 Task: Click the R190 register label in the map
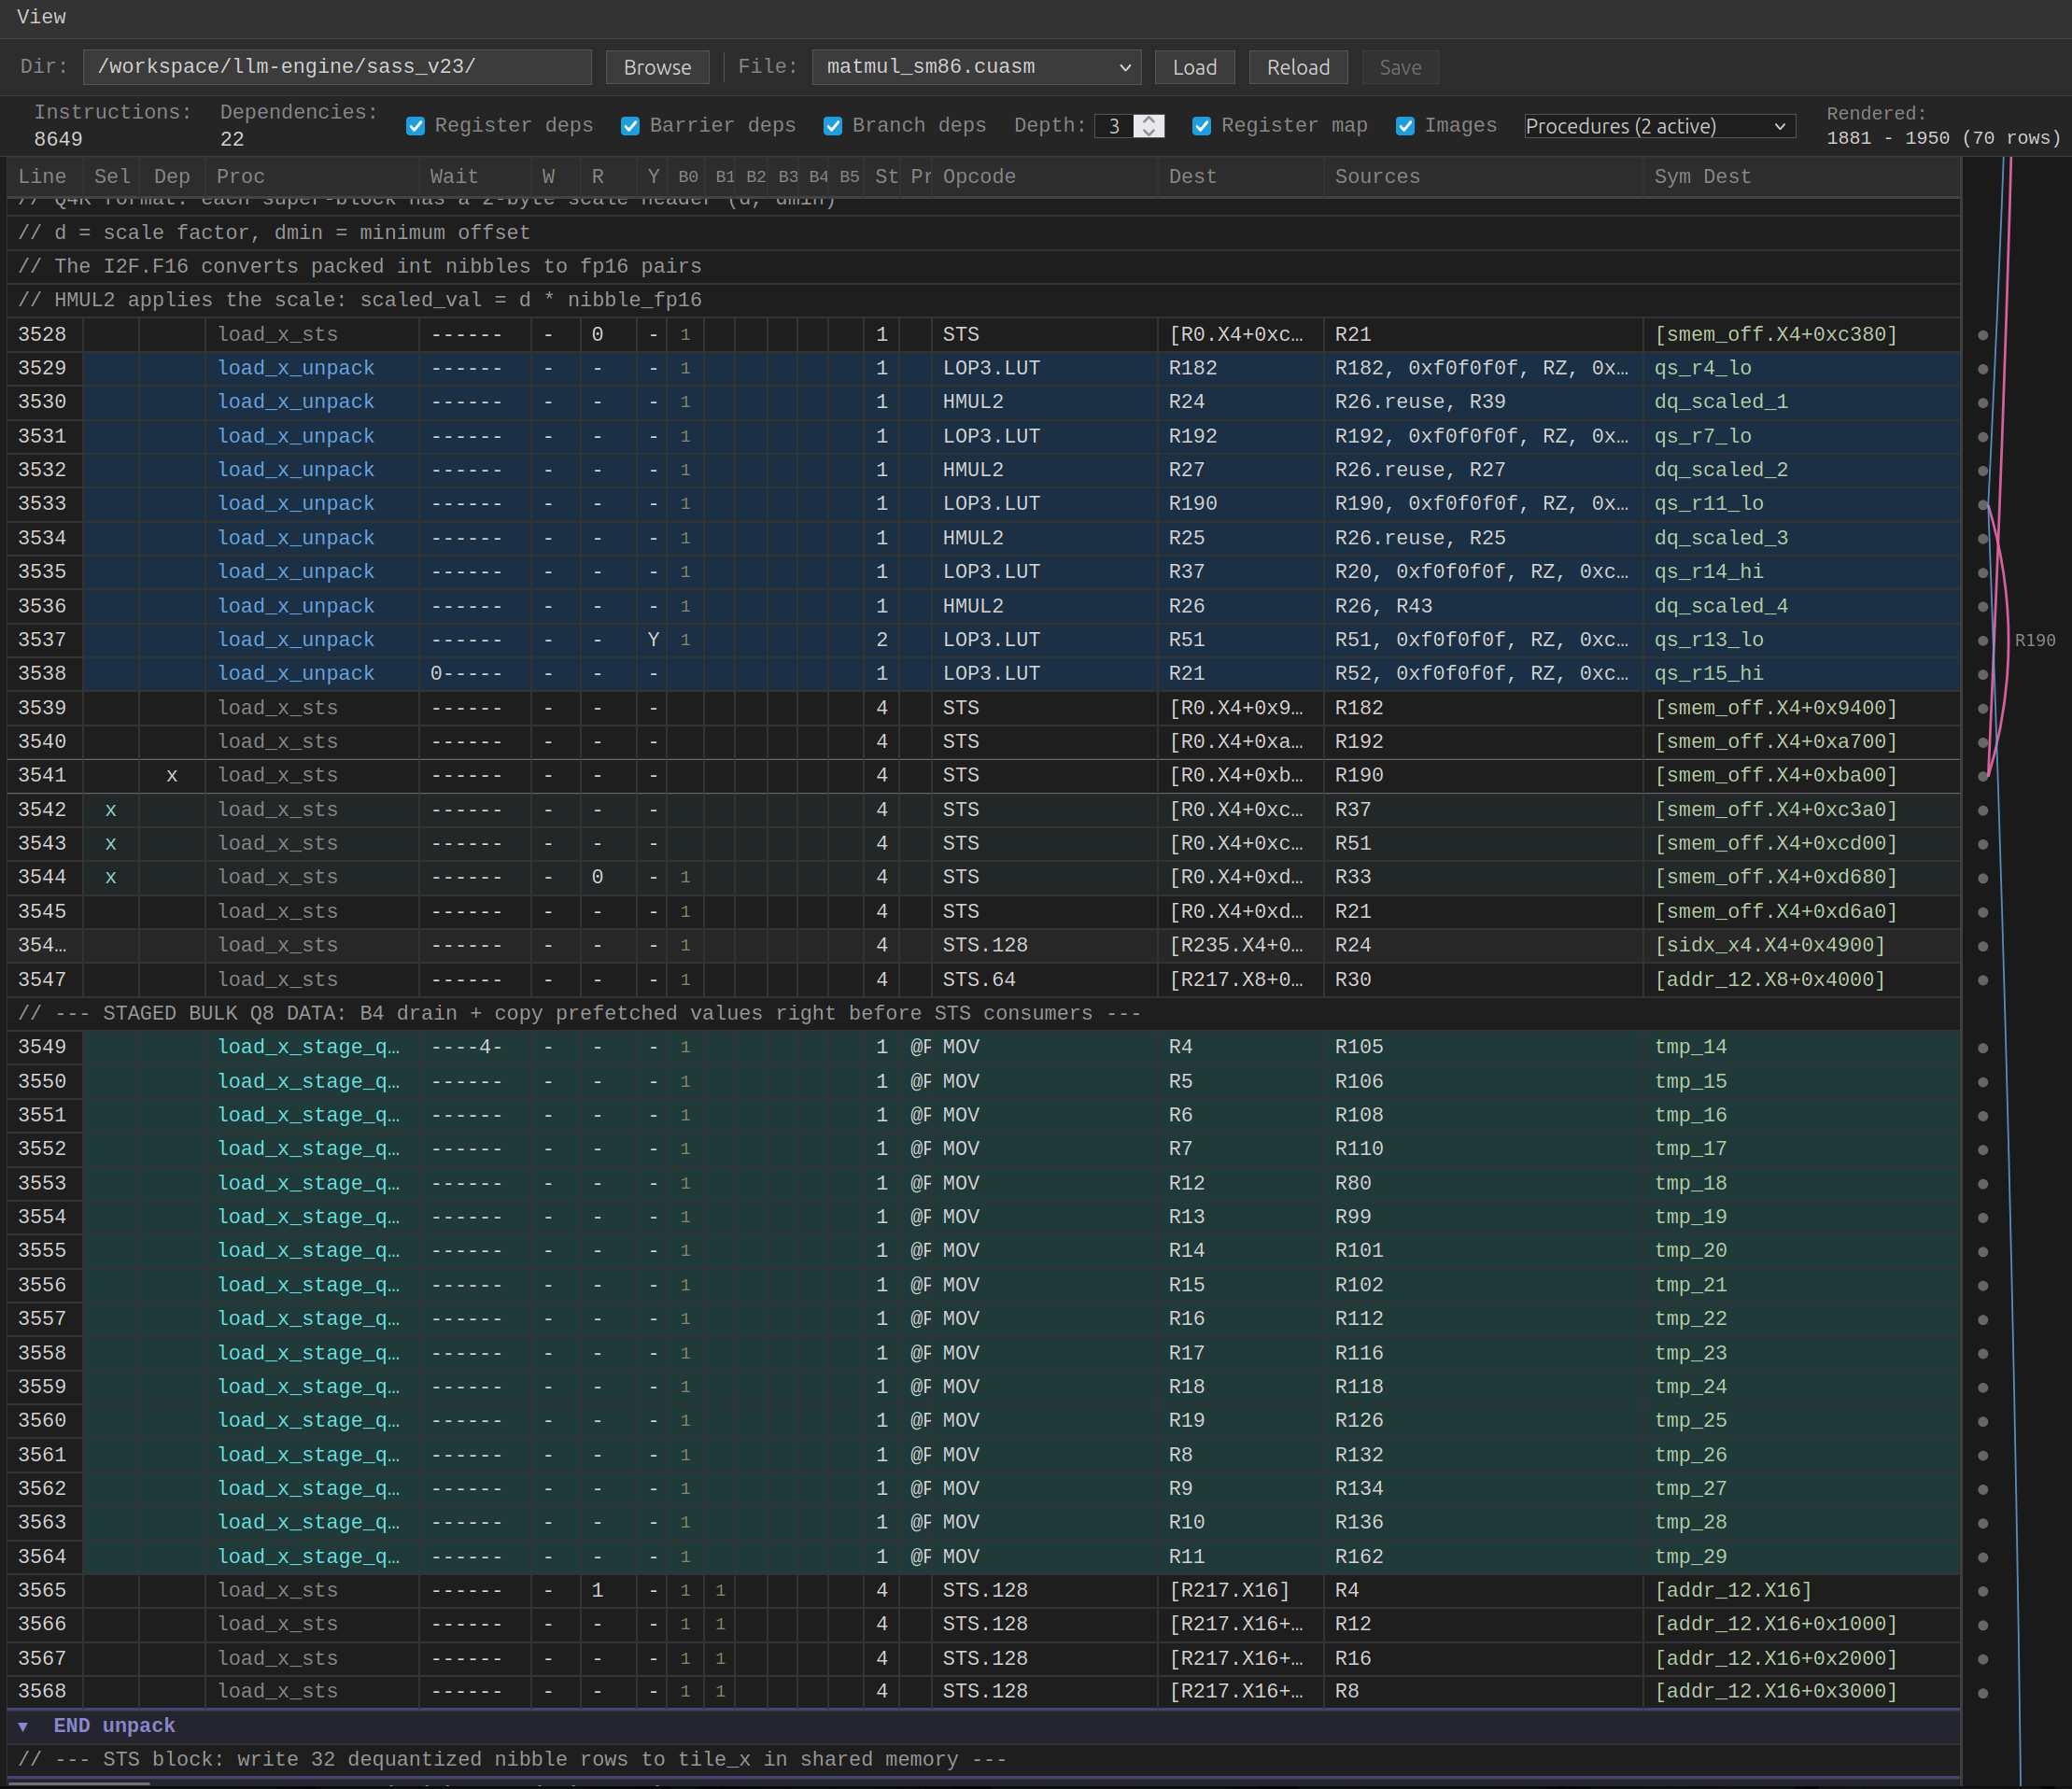click(2034, 640)
